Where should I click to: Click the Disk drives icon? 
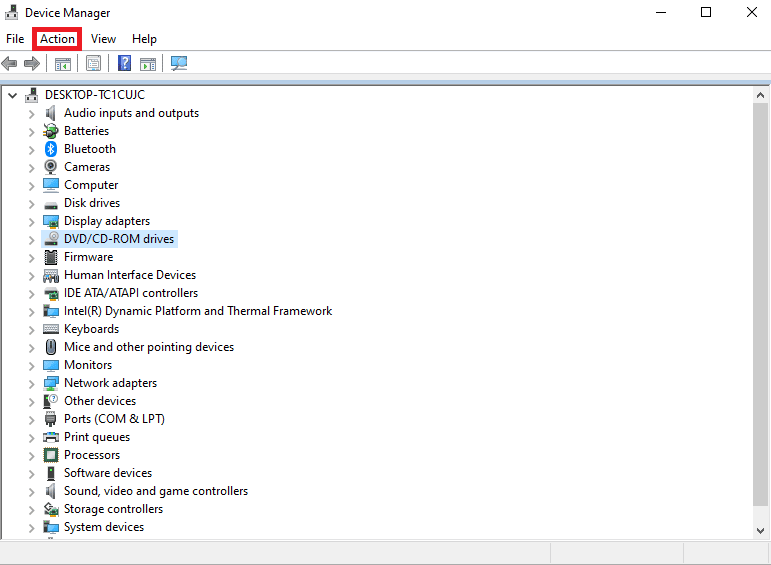pyautogui.click(x=51, y=205)
